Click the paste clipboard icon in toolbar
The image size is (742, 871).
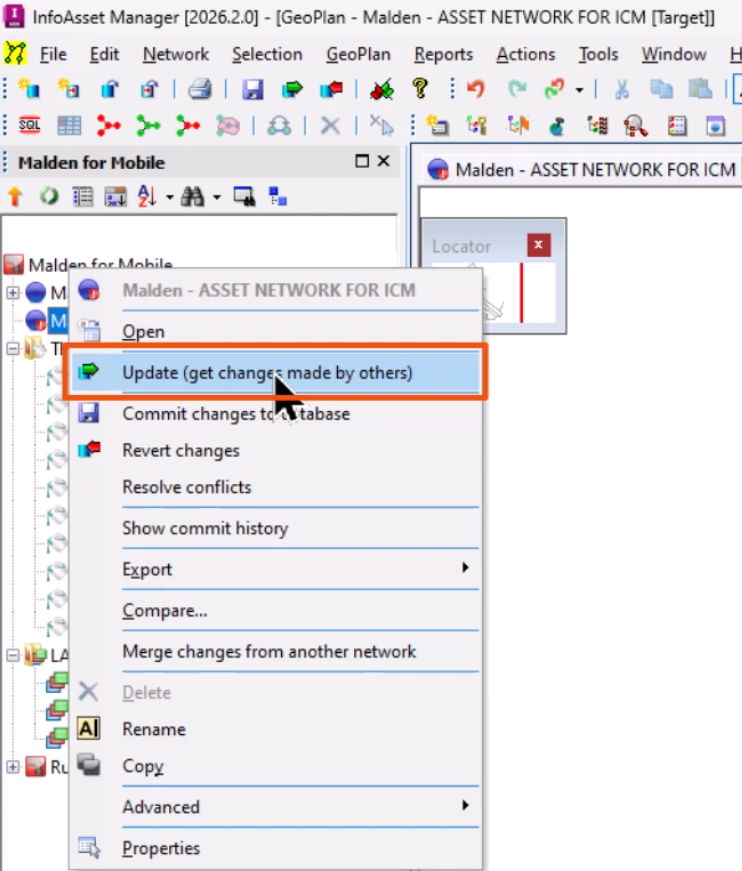[700, 89]
